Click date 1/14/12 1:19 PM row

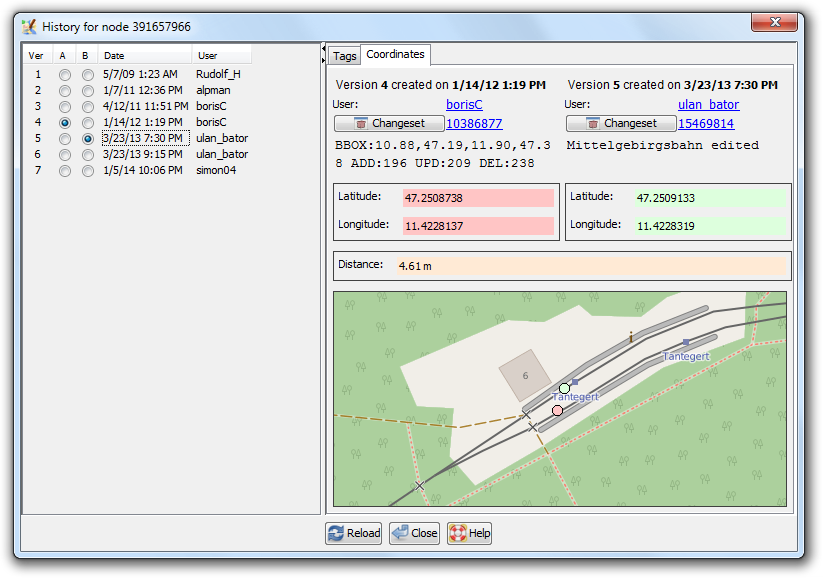(x=142, y=123)
